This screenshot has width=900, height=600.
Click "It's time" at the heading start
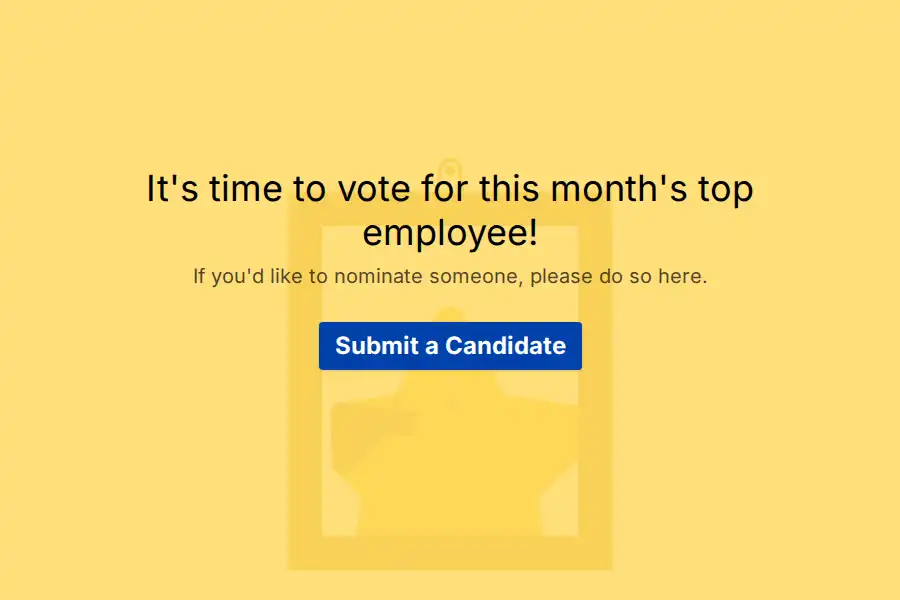point(208,188)
